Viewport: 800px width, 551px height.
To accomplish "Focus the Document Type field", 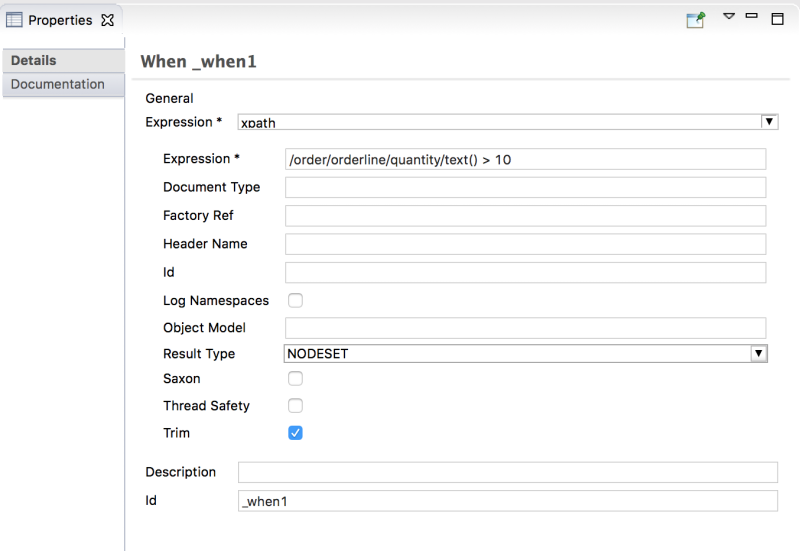I will 525,187.
